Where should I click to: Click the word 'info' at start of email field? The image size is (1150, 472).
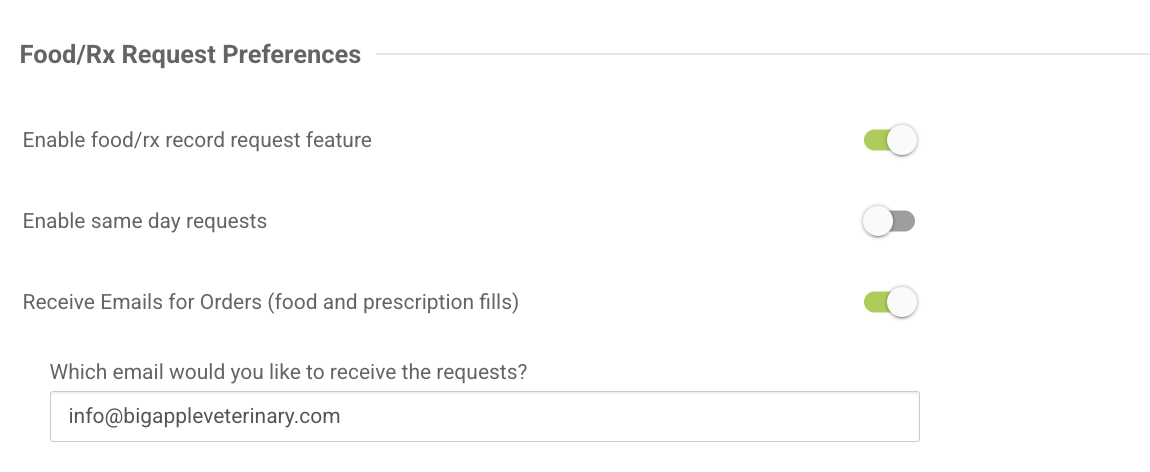[x=83, y=416]
